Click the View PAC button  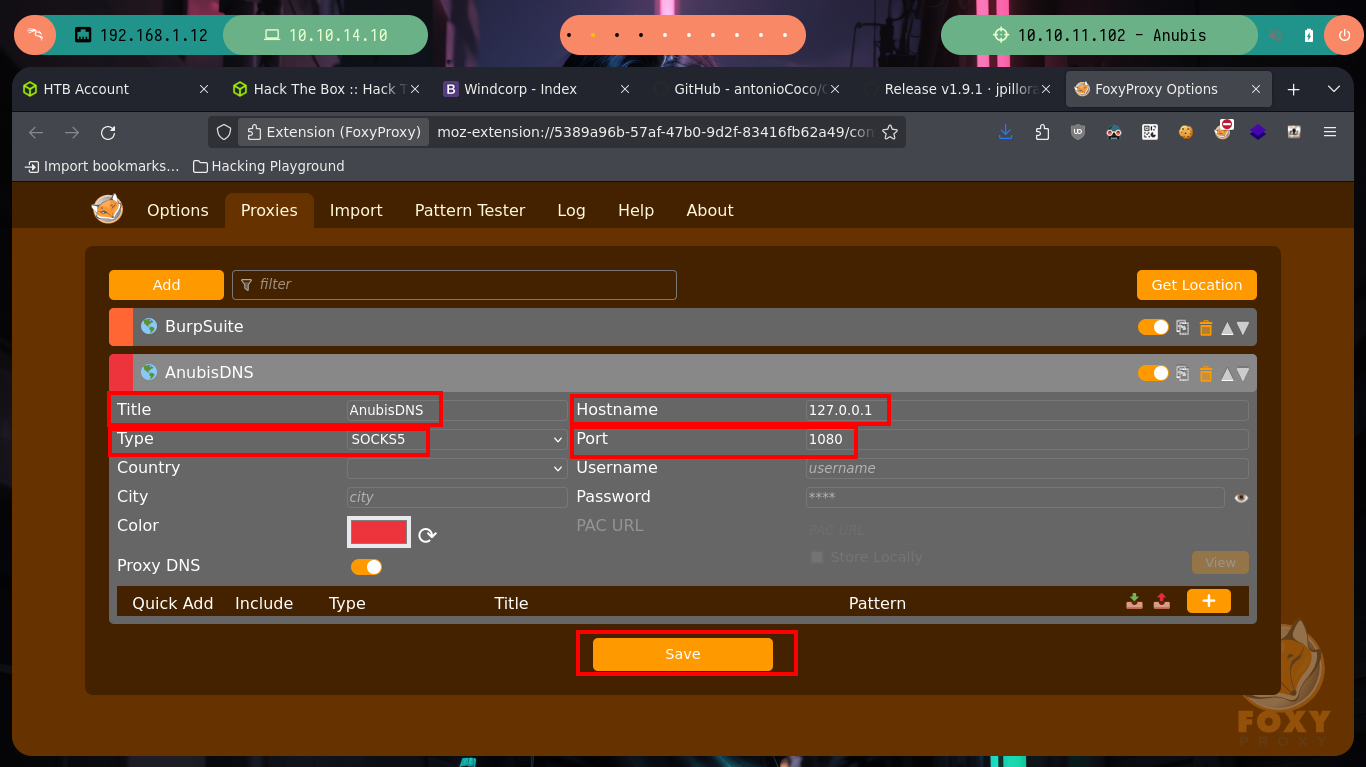(x=1220, y=562)
